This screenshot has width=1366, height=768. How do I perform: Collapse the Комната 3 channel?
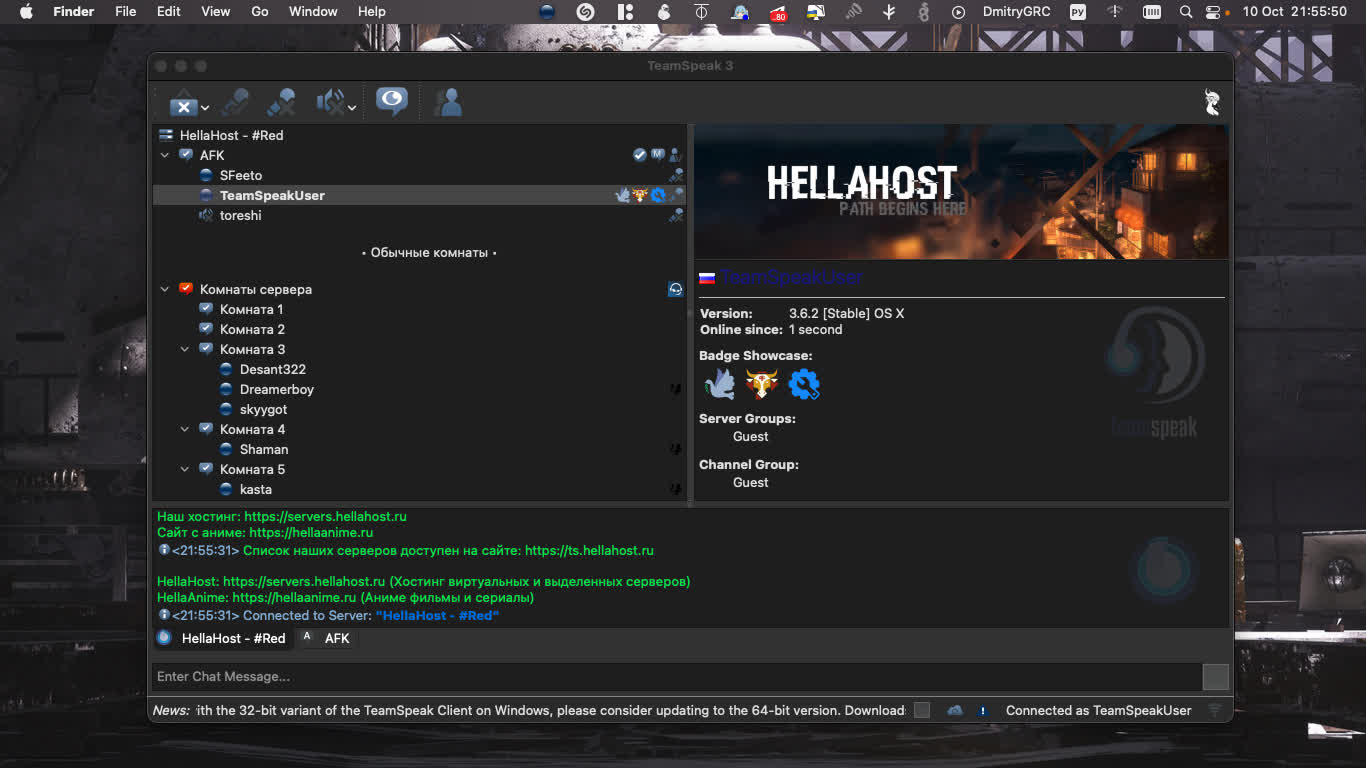(x=185, y=349)
